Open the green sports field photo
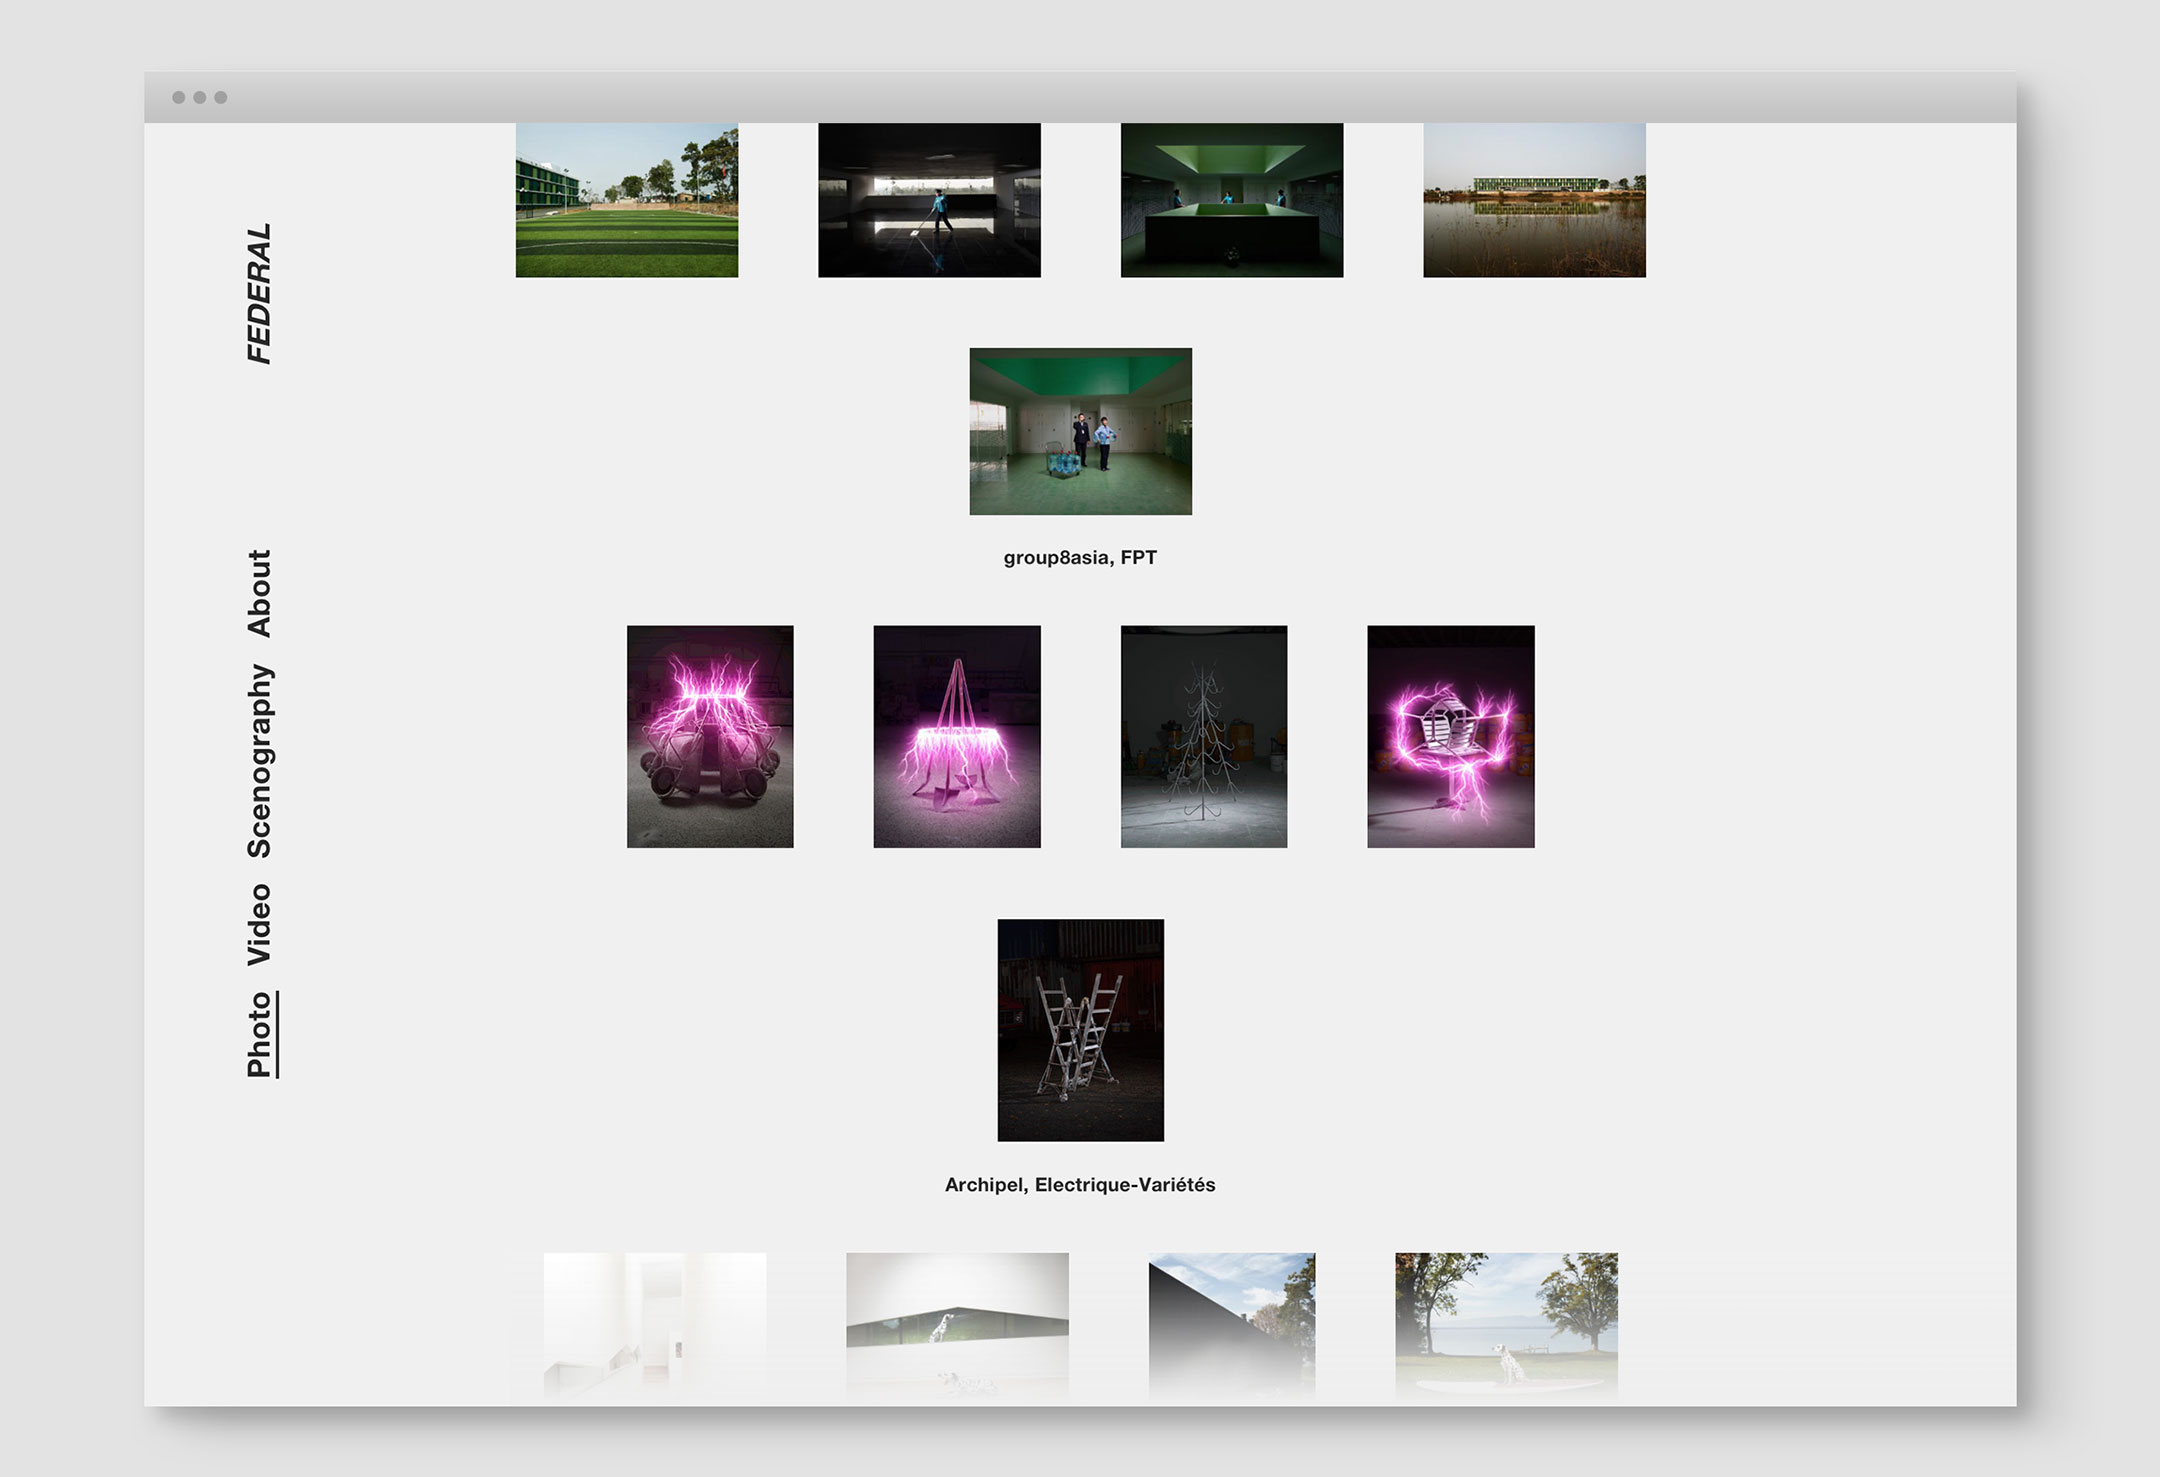 [627, 200]
